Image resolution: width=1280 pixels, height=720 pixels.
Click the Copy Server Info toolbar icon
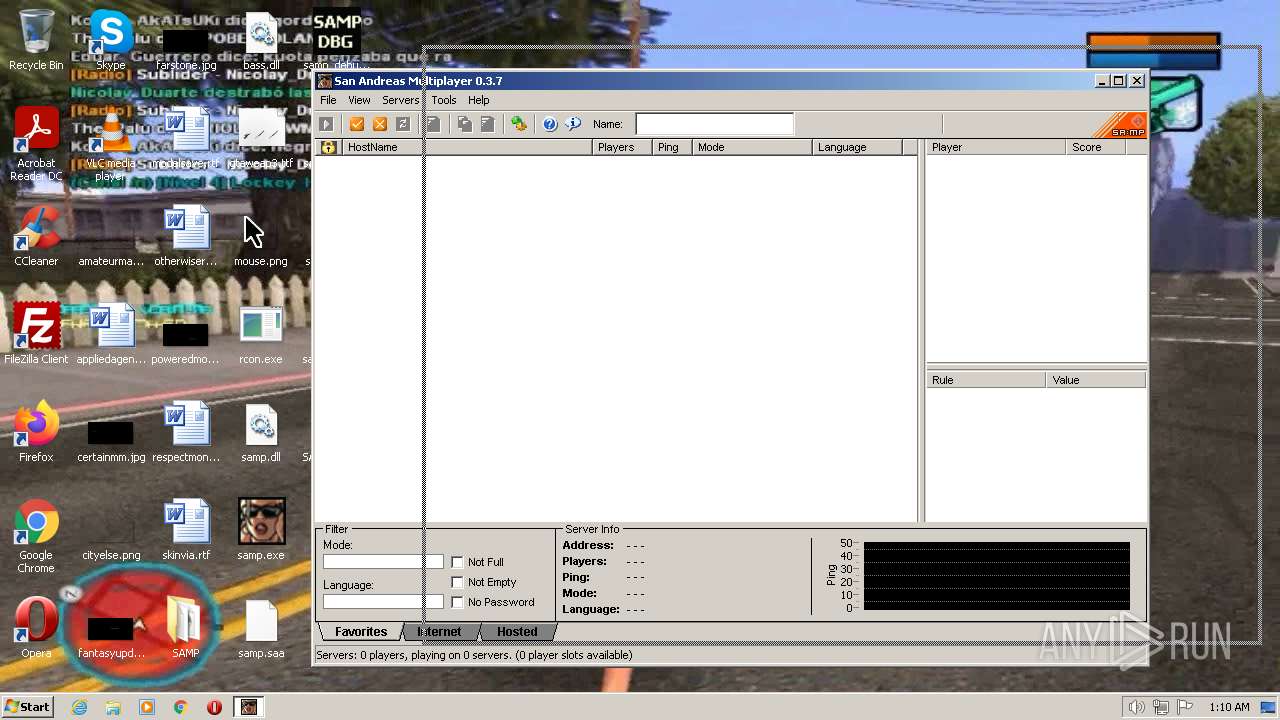pyautogui.click(x=464, y=124)
